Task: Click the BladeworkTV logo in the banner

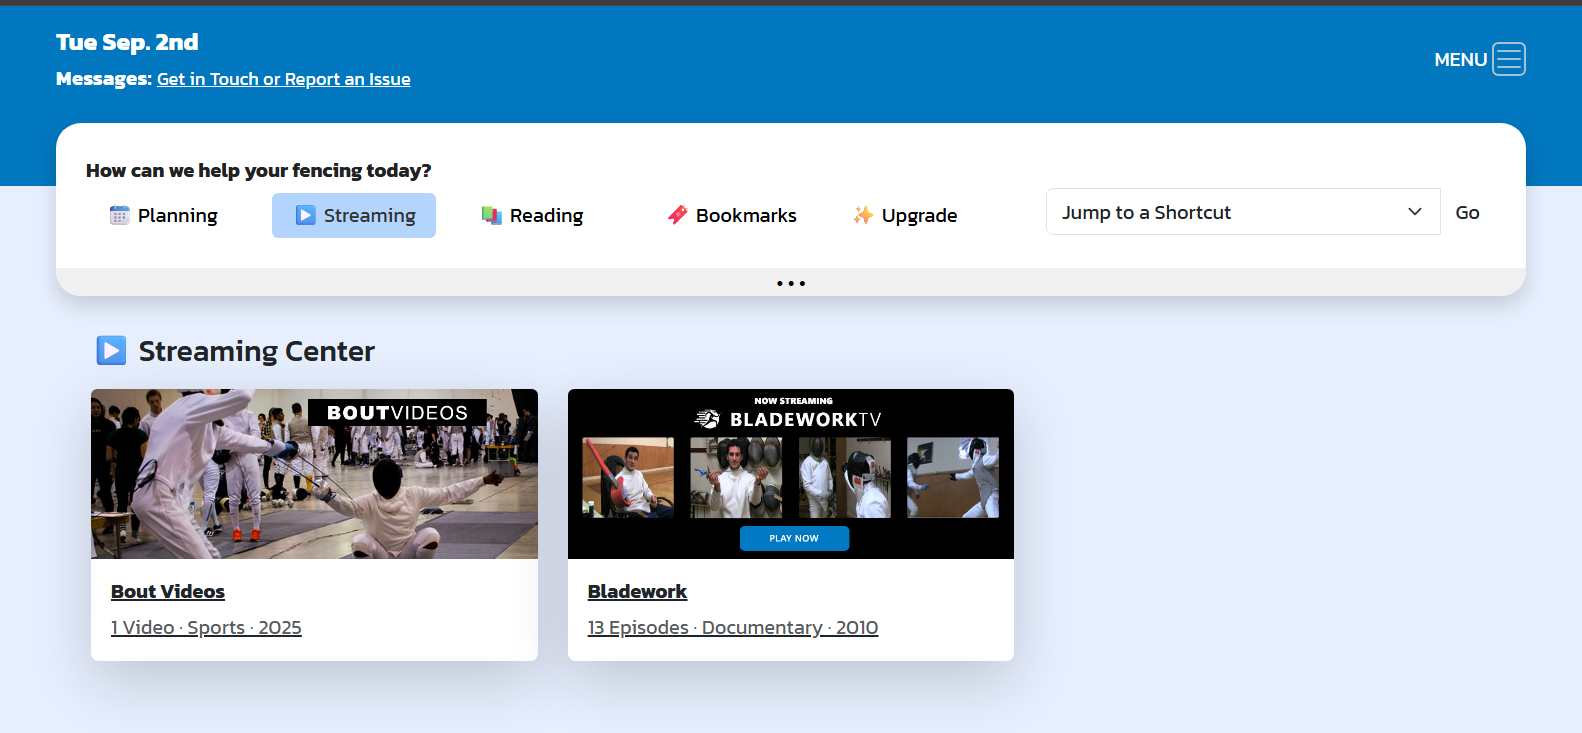Action: (x=789, y=419)
